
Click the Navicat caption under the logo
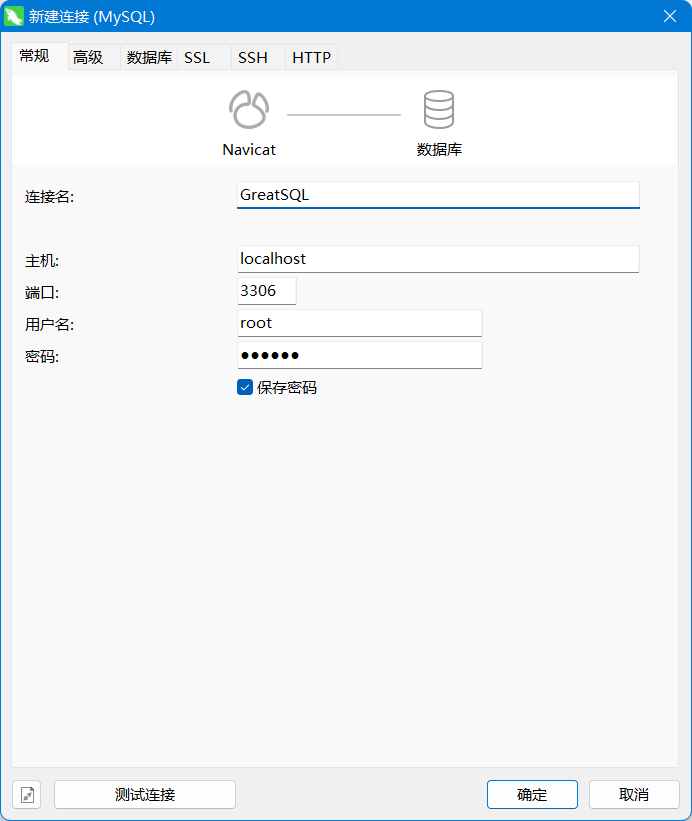(x=249, y=150)
